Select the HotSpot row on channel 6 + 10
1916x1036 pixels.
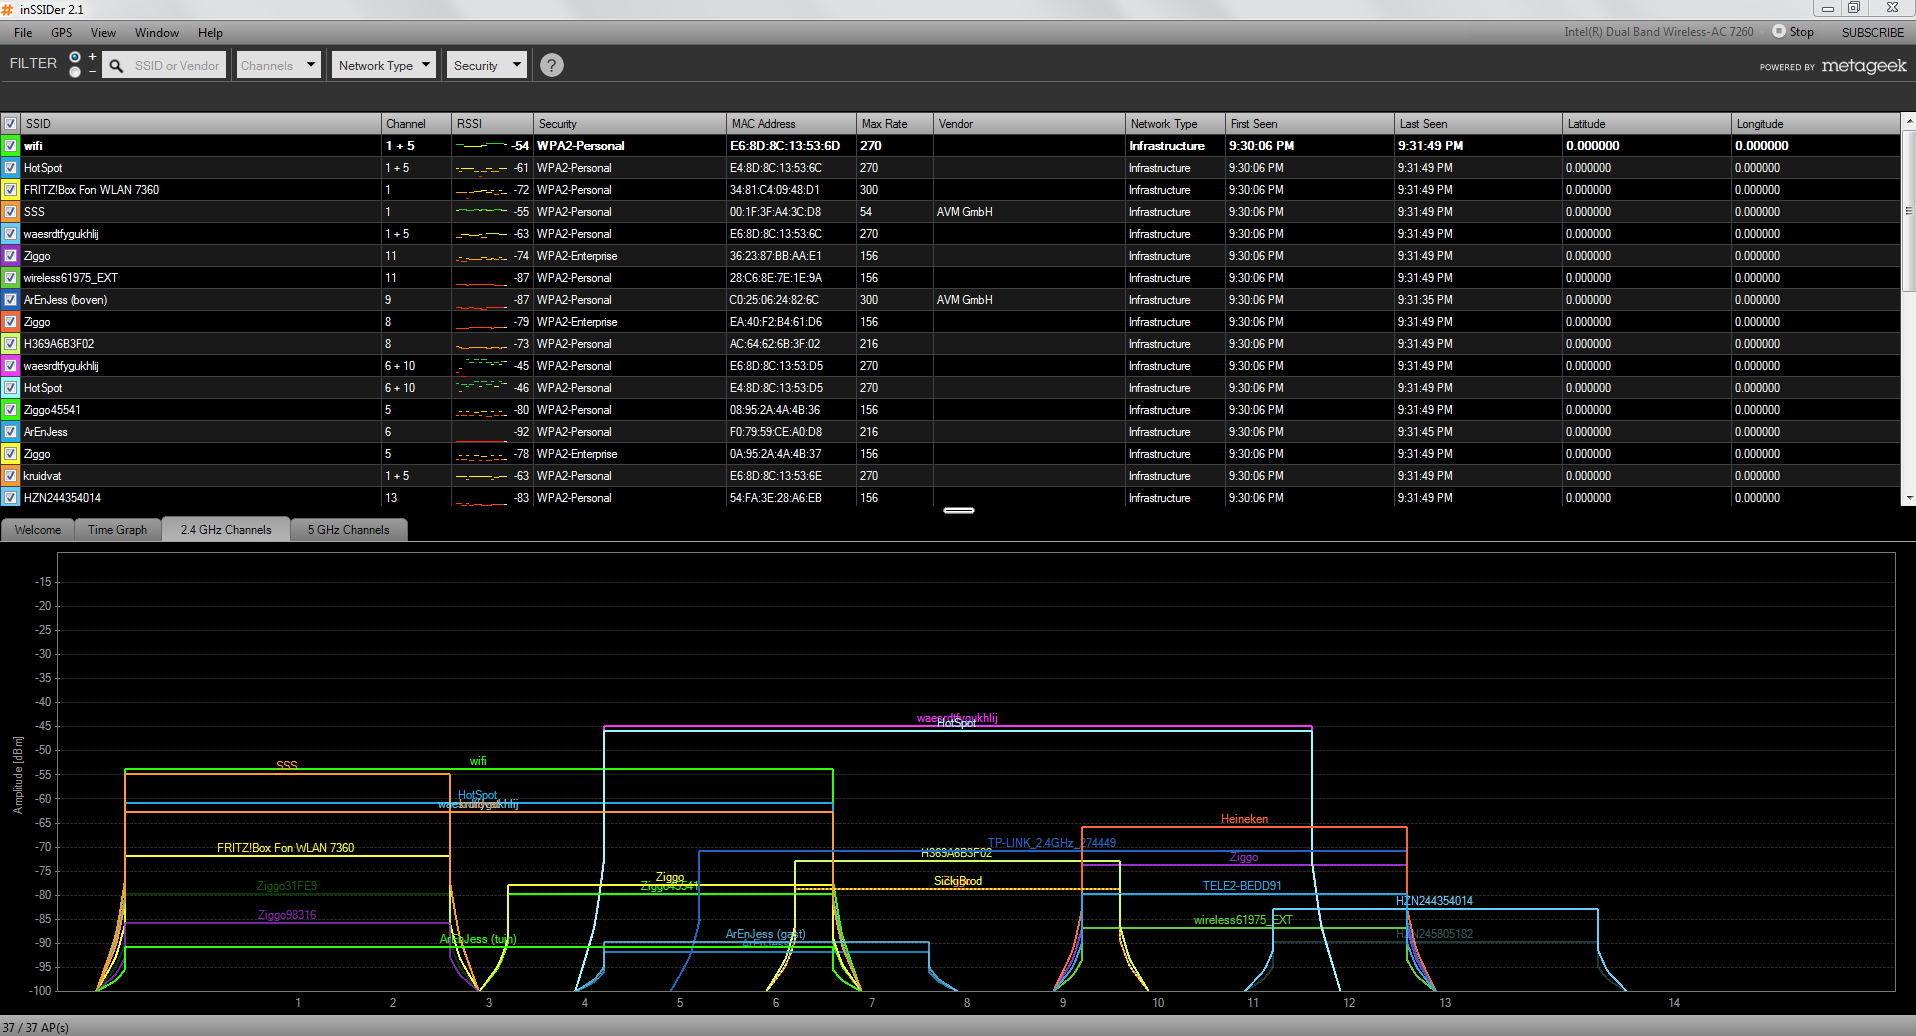coord(950,388)
